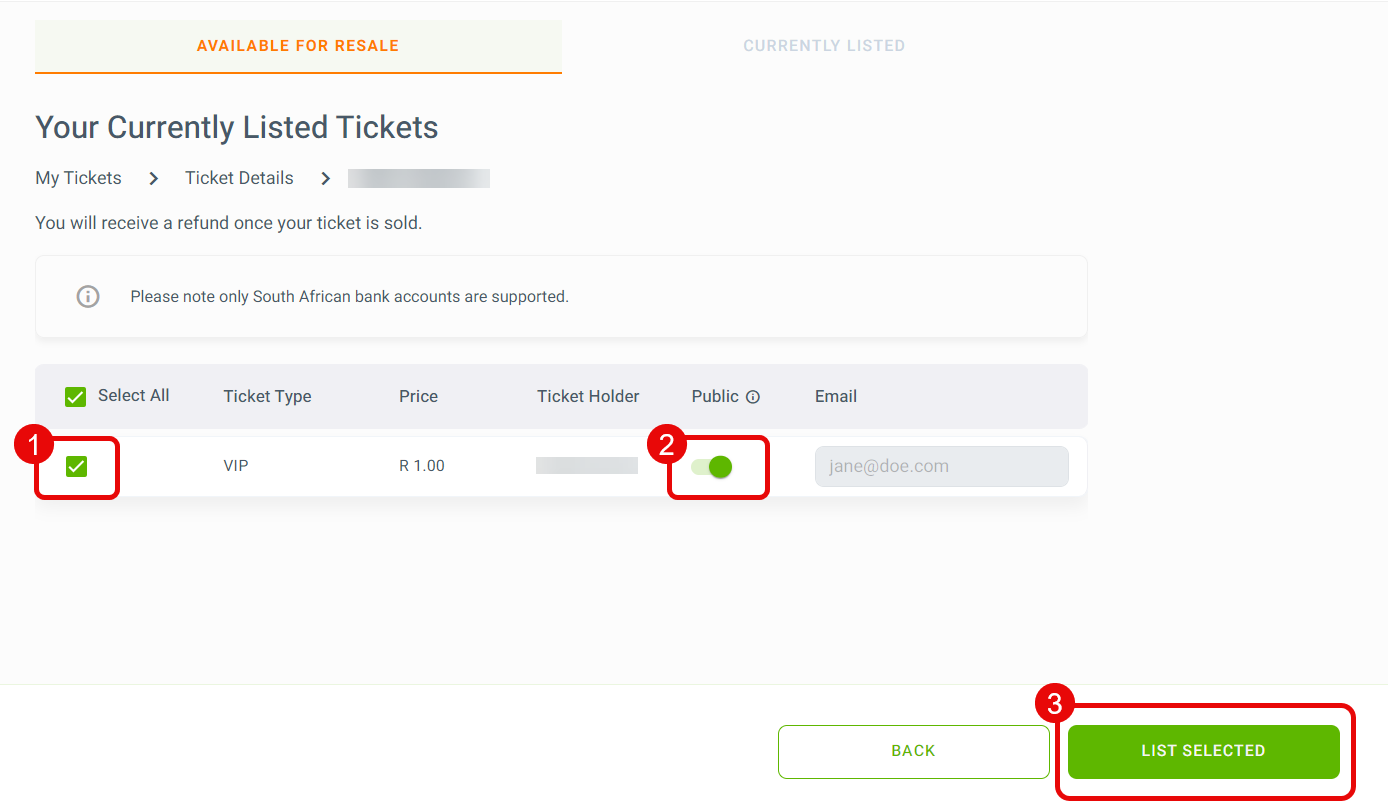Click the VIP ticket type cell
The image size is (1388, 801).
[236, 466]
